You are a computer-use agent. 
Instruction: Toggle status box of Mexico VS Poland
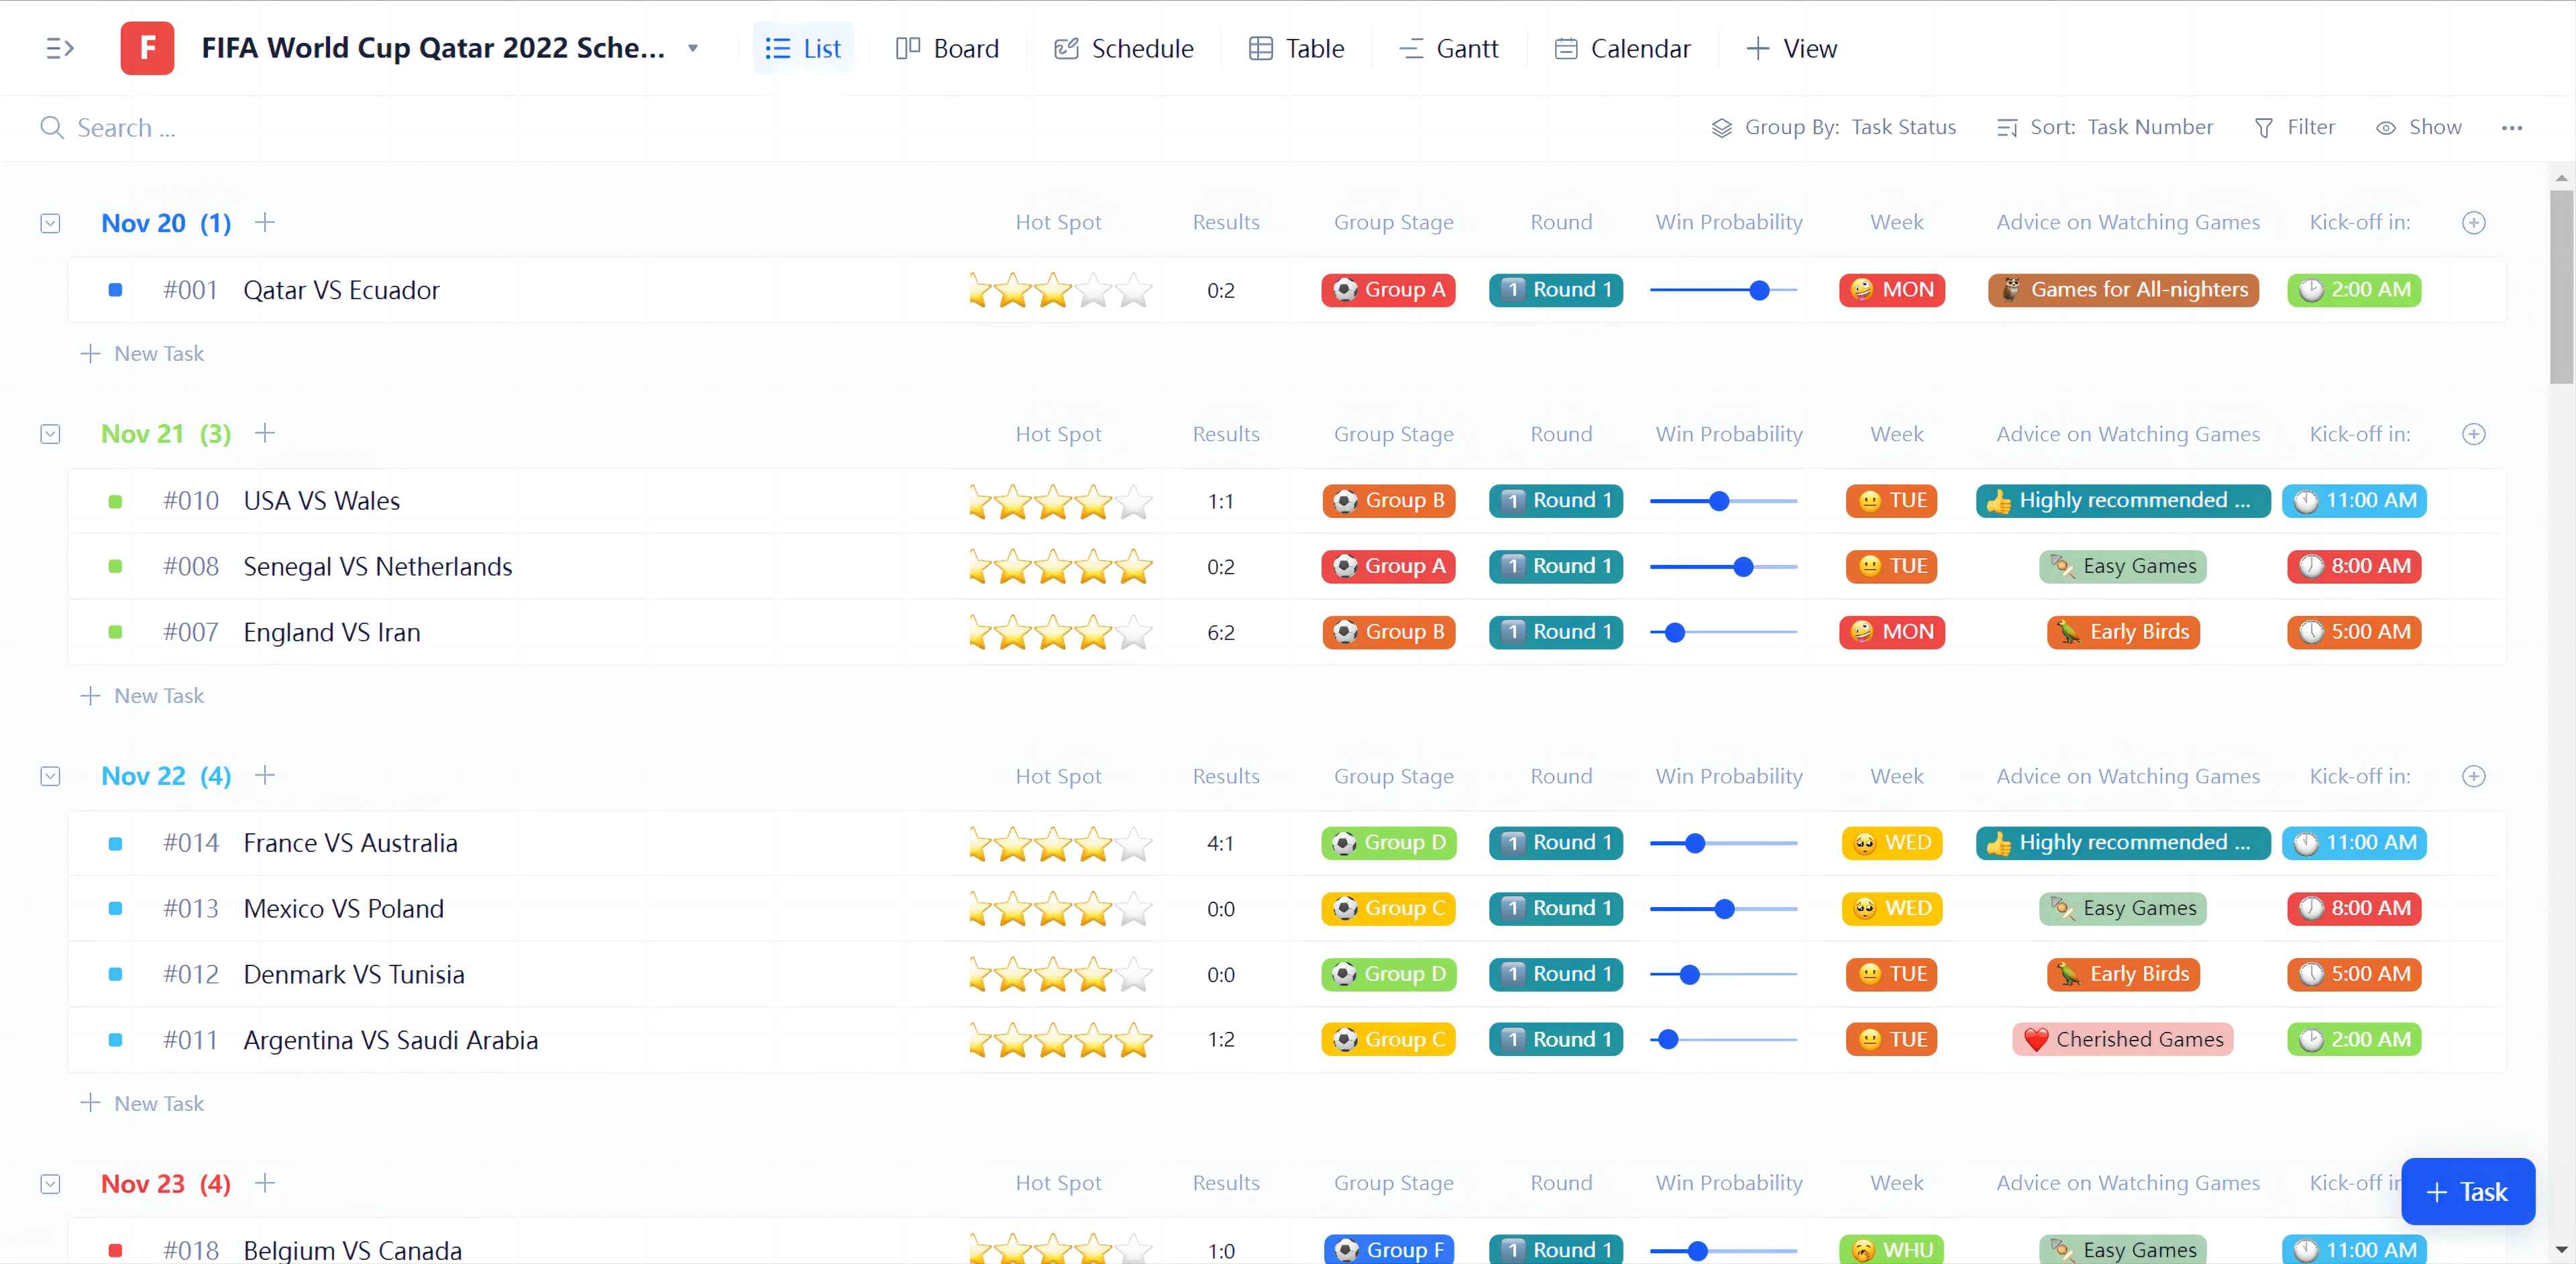pos(115,908)
